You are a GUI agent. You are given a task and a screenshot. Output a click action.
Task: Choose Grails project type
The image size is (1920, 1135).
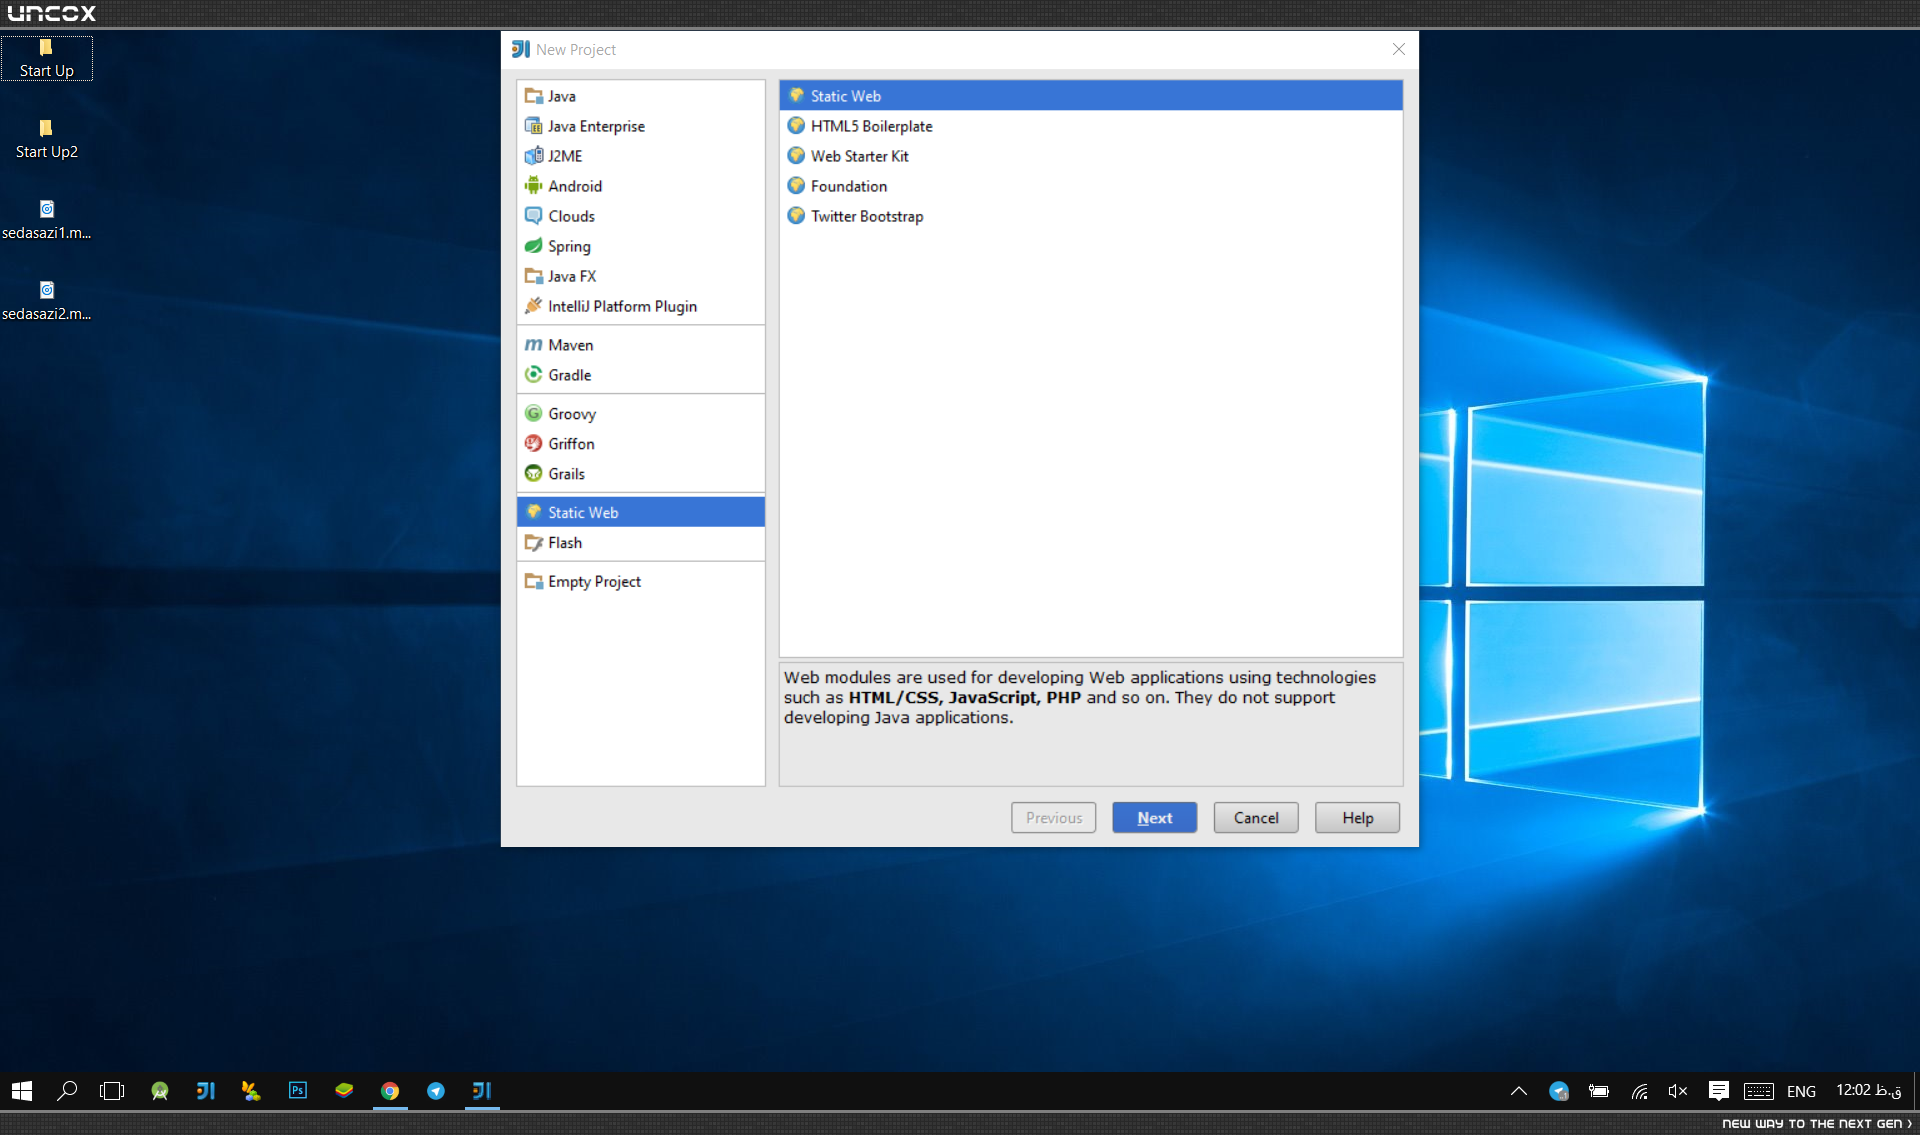(x=641, y=474)
